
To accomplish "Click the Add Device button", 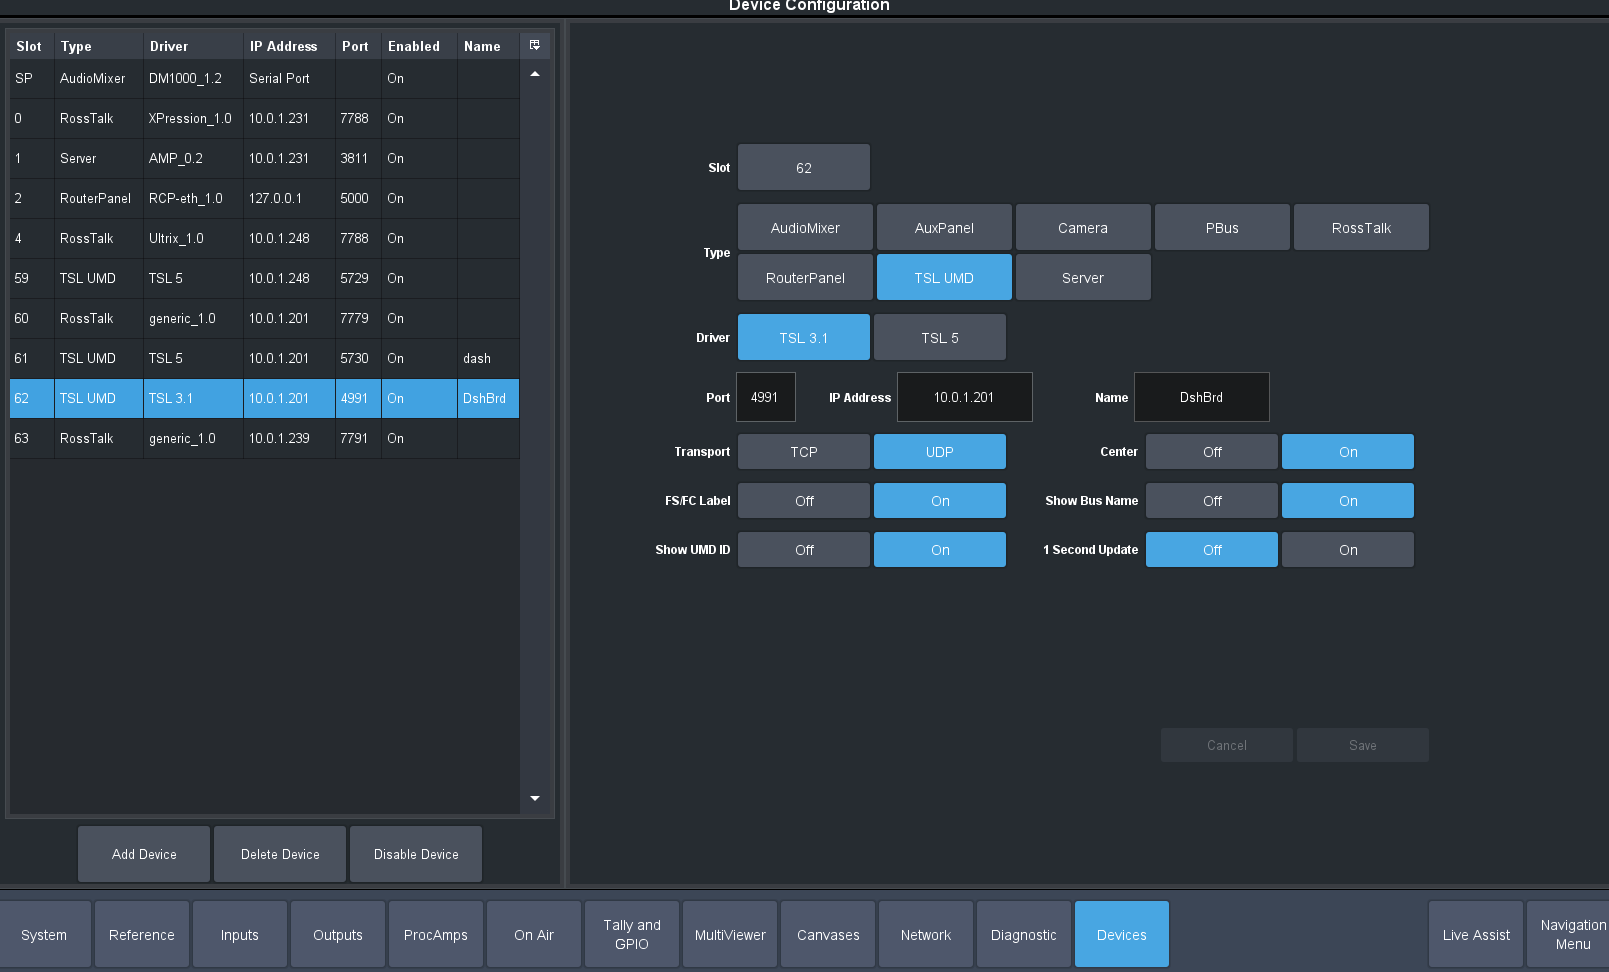I will (x=144, y=854).
